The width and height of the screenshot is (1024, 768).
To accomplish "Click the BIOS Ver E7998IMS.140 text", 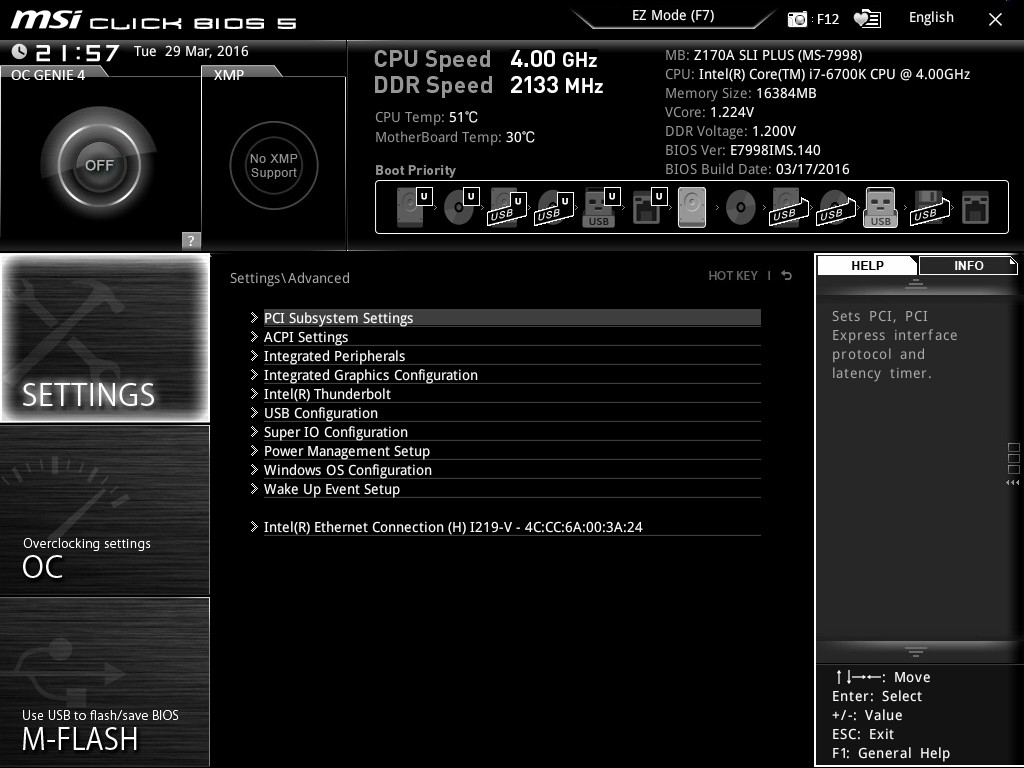I will click(743, 150).
